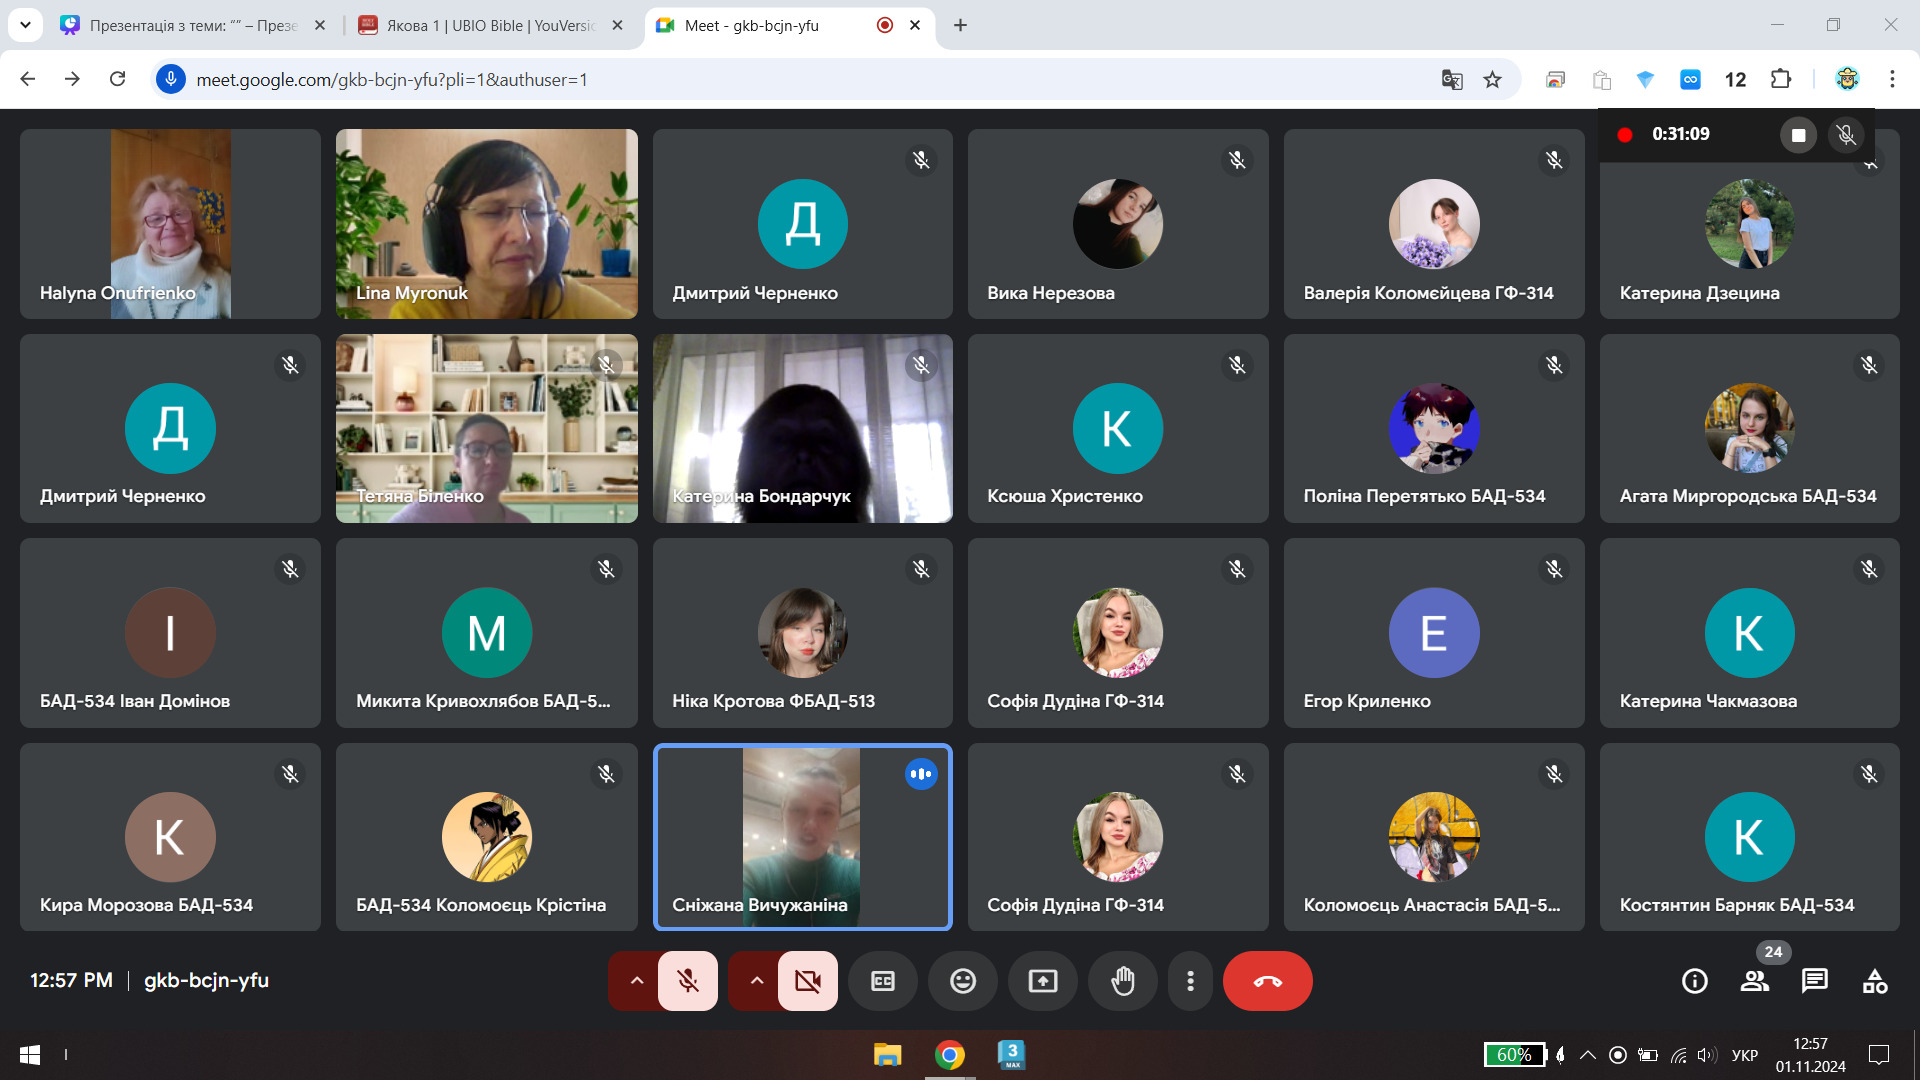Image resolution: width=1920 pixels, height=1080 pixels.
Task: Select Сніжана Вичужаніна's video tile
Action: (802, 836)
